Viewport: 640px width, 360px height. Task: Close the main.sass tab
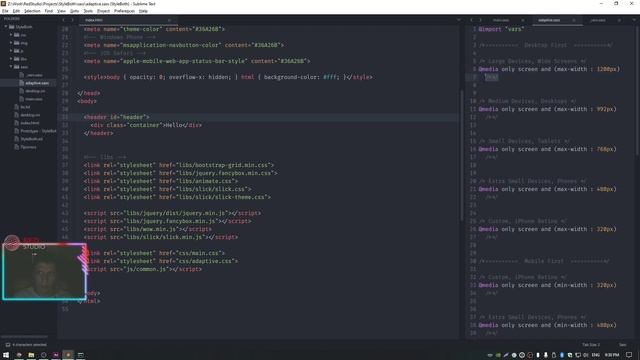click(x=522, y=20)
